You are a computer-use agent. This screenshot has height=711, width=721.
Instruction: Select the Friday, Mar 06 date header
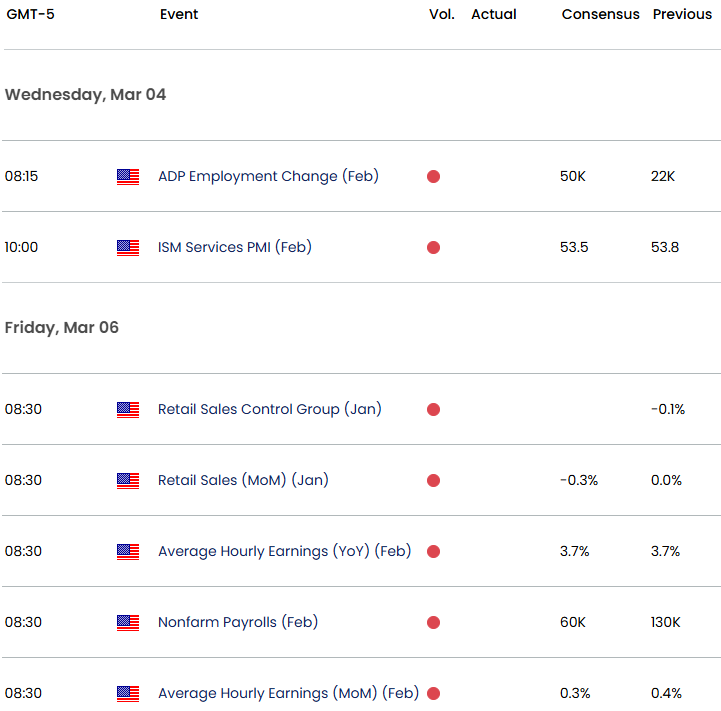click(x=61, y=328)
